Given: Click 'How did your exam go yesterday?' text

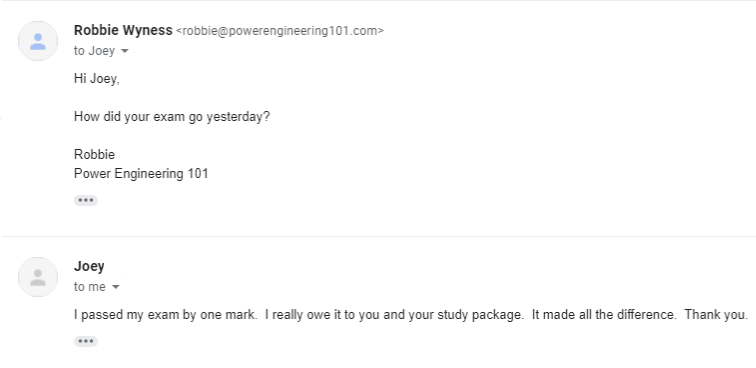Looking at the screenshot, I should 172,117.
